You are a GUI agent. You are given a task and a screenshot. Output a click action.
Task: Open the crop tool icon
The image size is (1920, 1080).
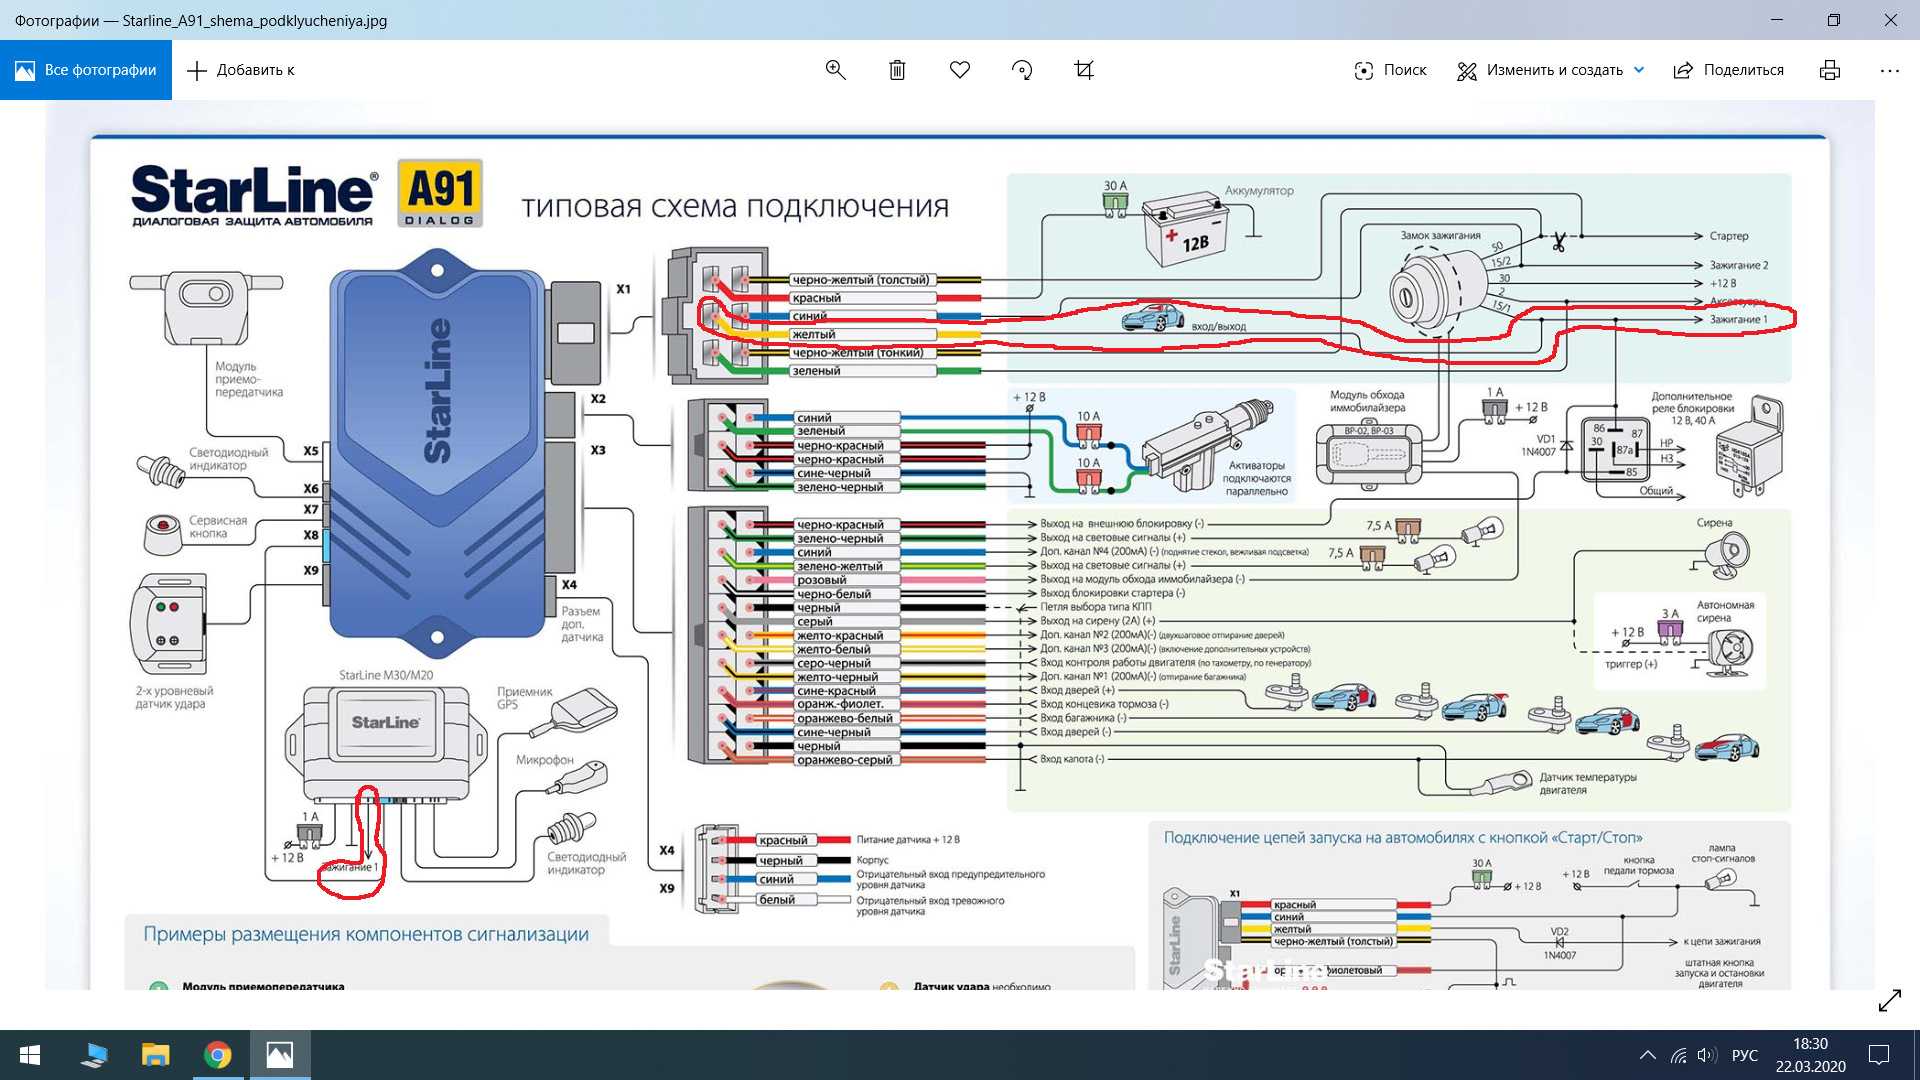(x=1084, y=70)
